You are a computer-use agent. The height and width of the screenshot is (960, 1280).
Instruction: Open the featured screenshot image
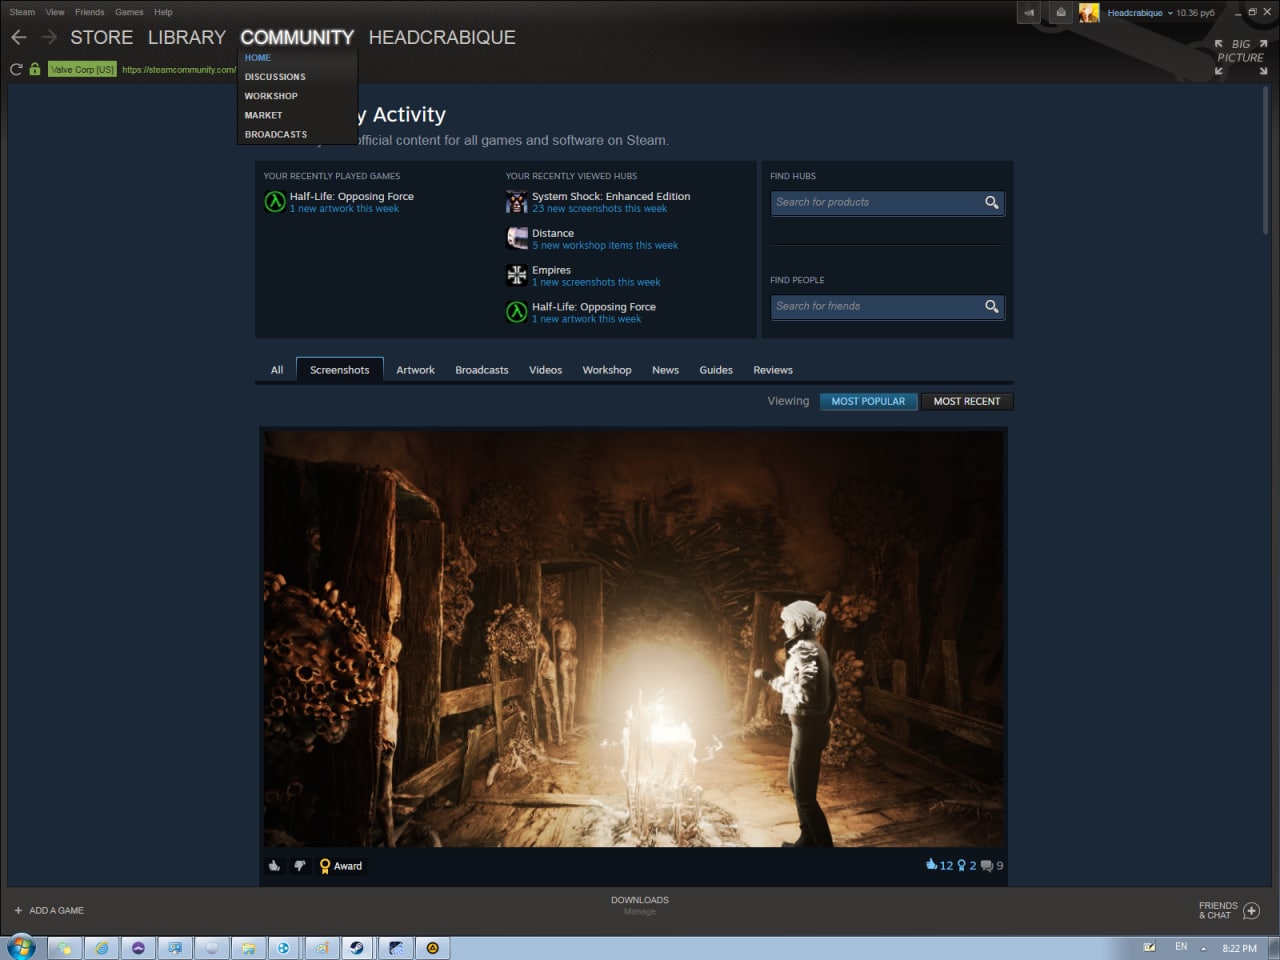(634, 638)
